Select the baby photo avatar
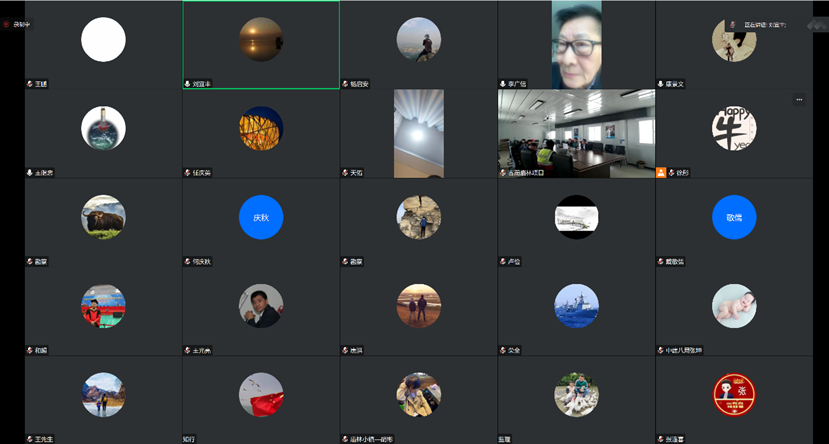 point(734,306)
